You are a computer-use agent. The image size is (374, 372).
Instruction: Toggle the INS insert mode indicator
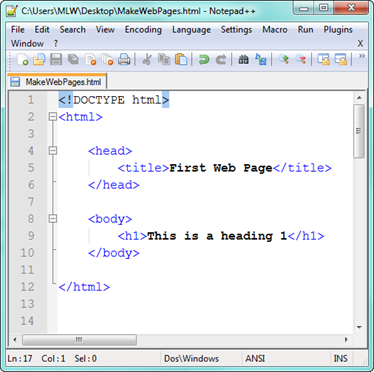[x=340, y=359]
